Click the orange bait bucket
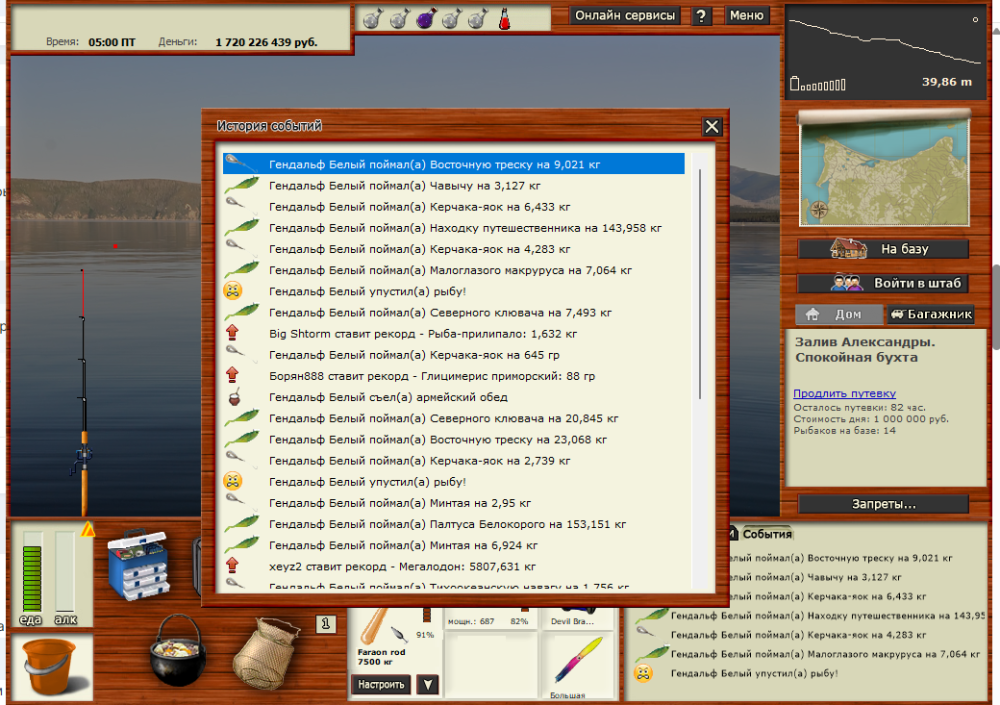Viewport: 1000px width, 705px height. coord(50,665)
